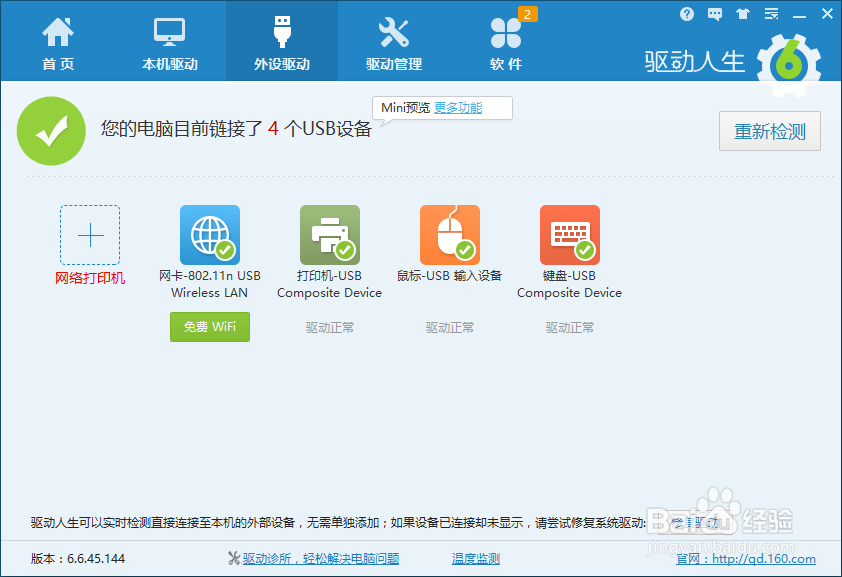Minimize the 驱动人生 window
Screen dimensions: 842x577
pyautogui.click(x=799, y=15)
